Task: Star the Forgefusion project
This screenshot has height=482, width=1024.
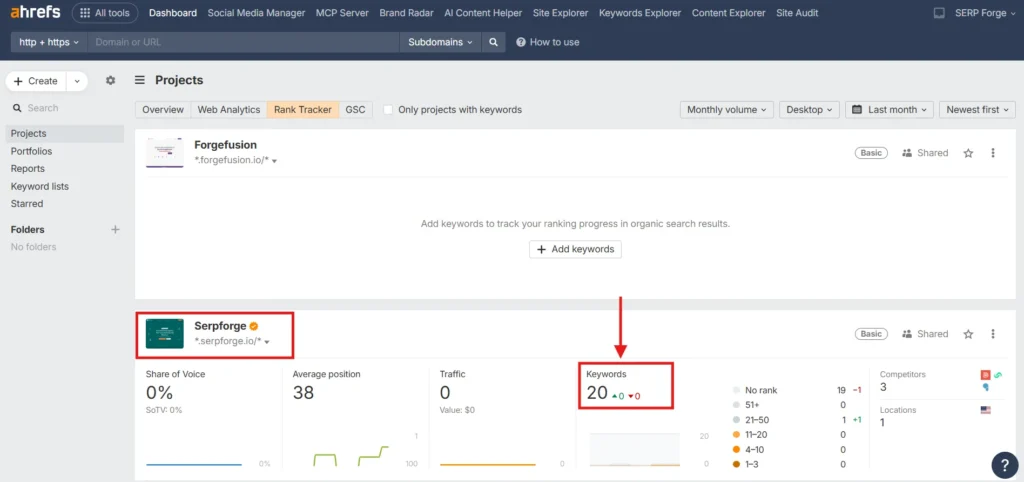Action: pyautogui.click(x=968, y=153)
